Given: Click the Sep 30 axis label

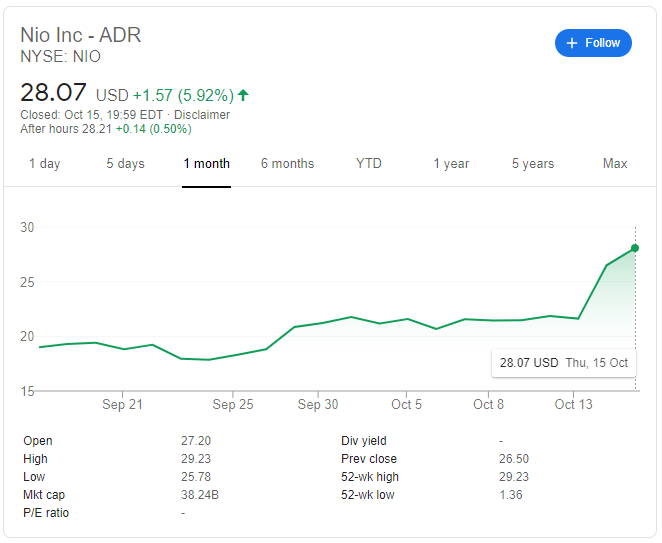Looking at the screenshot, I should click(318, 405).
